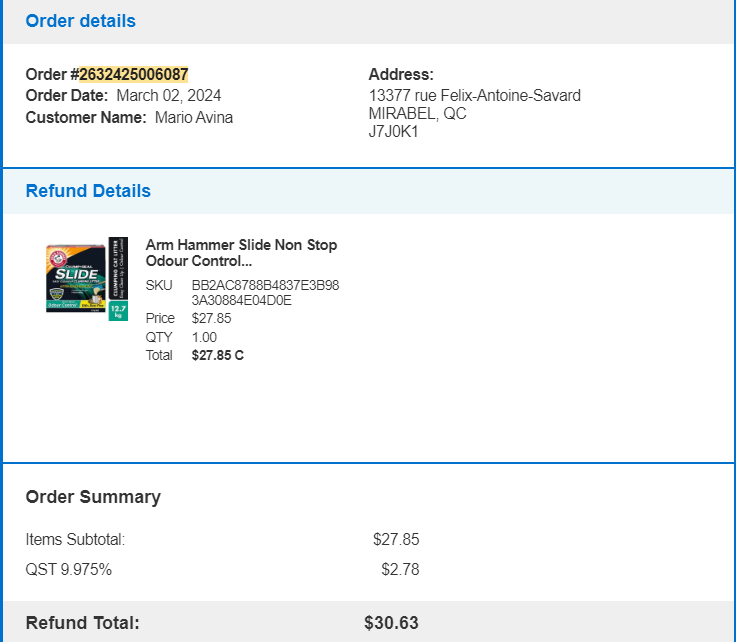Select the Refund Details heading
This screenshot has height=642, width=736.
click(88, 191)
